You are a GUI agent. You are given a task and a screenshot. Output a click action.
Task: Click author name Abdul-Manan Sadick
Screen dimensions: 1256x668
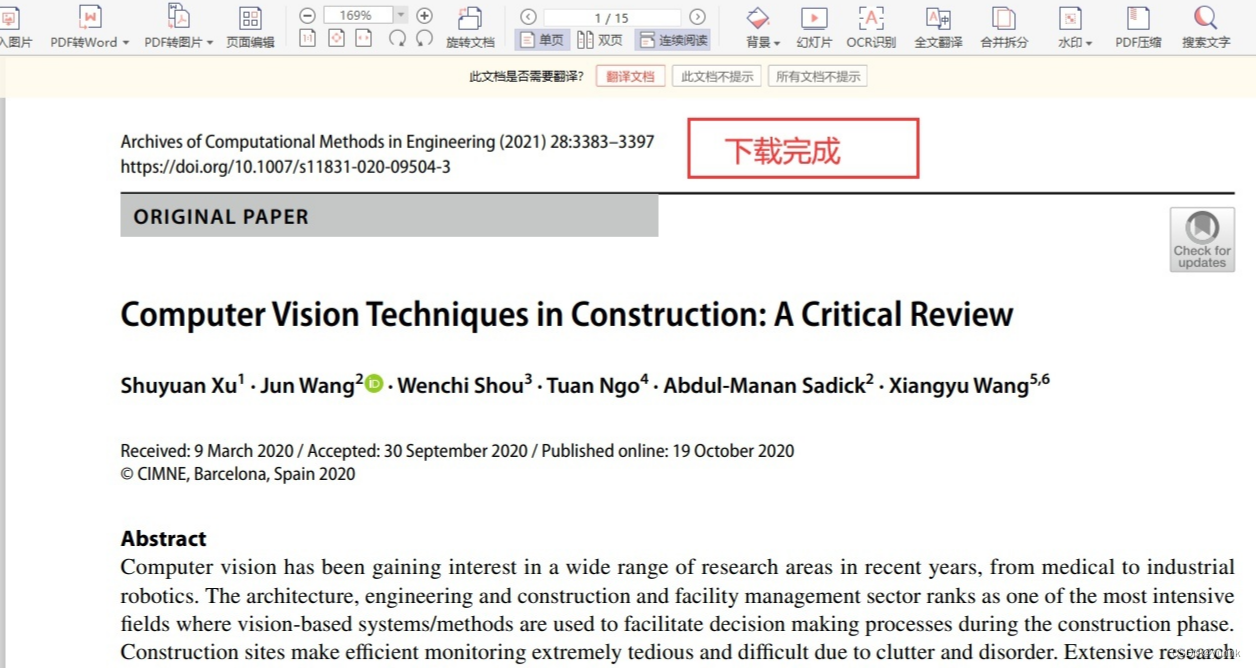point(763,386)
